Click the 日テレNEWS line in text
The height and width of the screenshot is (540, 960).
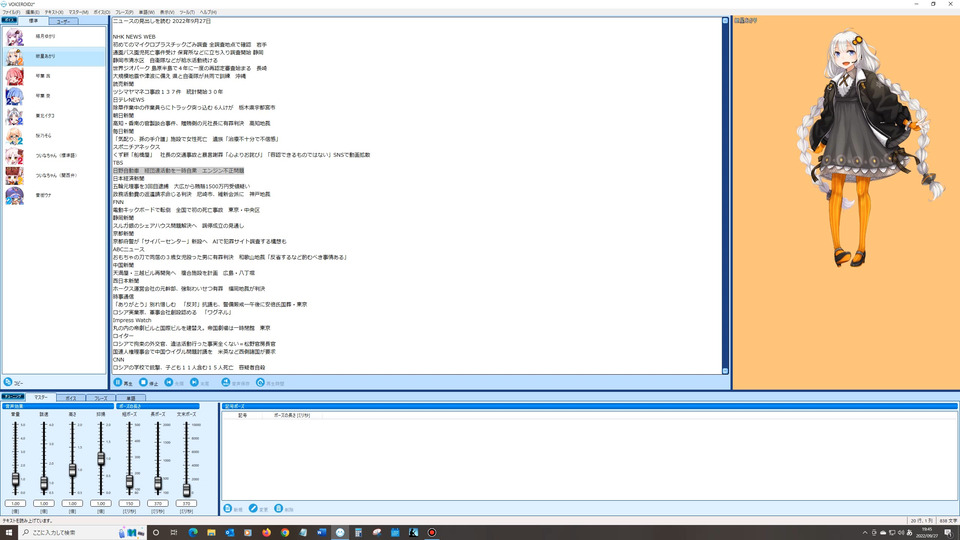click(x=129, y=100)
